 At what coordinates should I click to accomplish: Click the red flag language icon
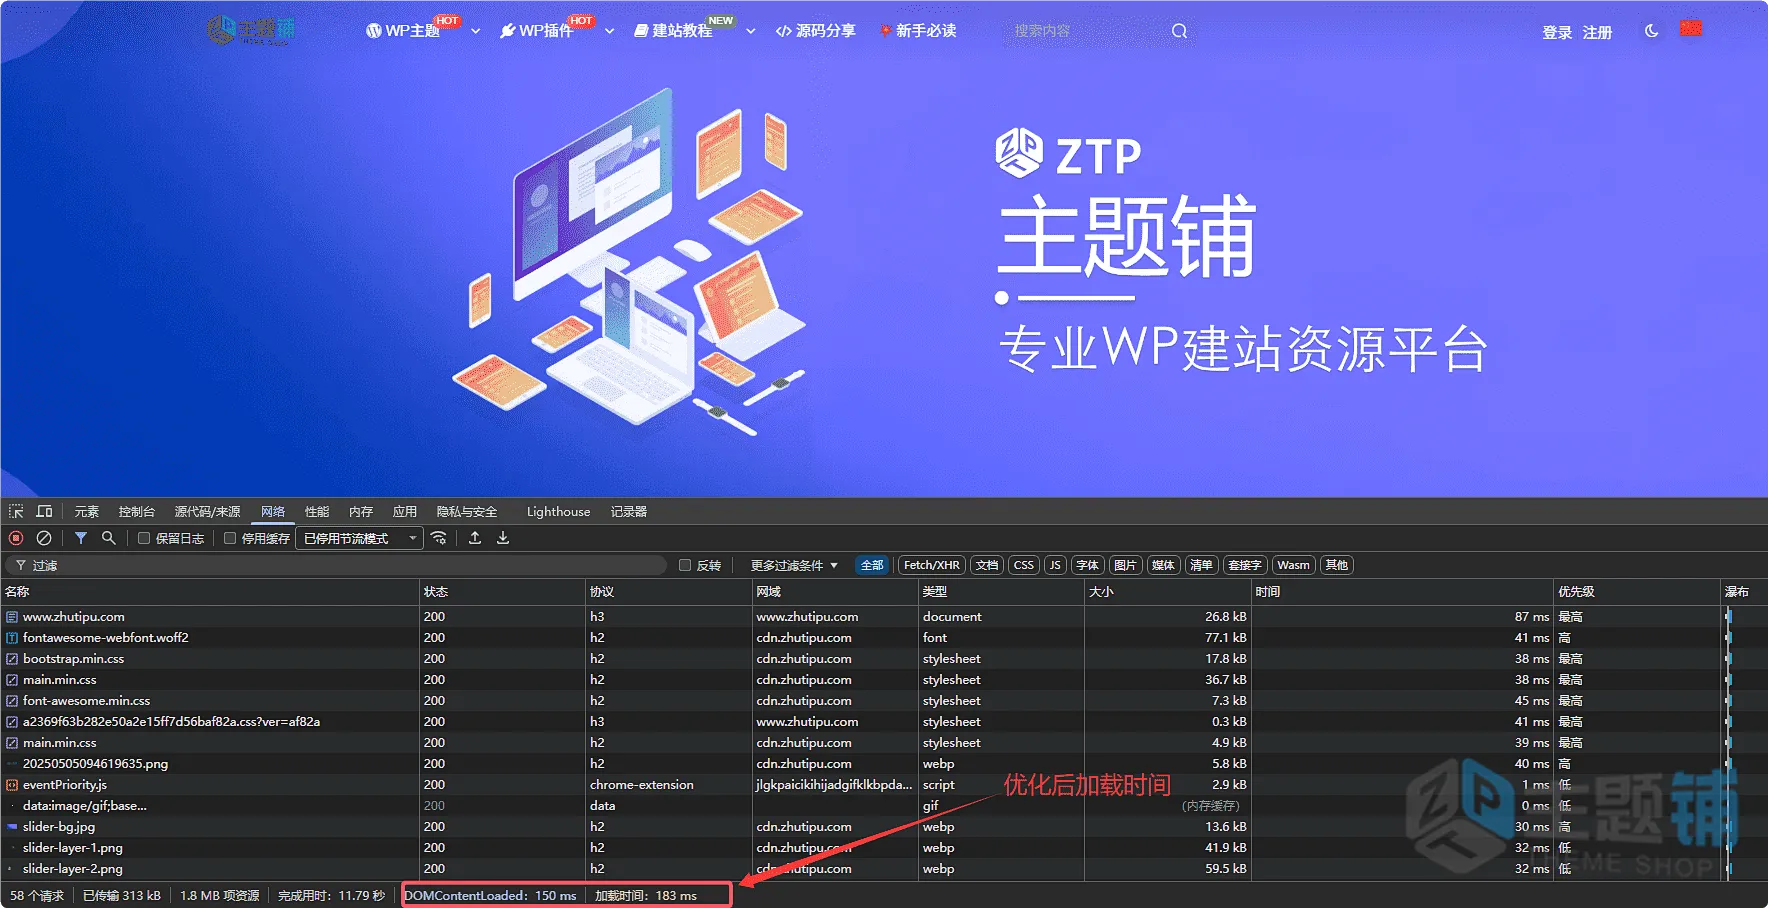coord(1691,28)
